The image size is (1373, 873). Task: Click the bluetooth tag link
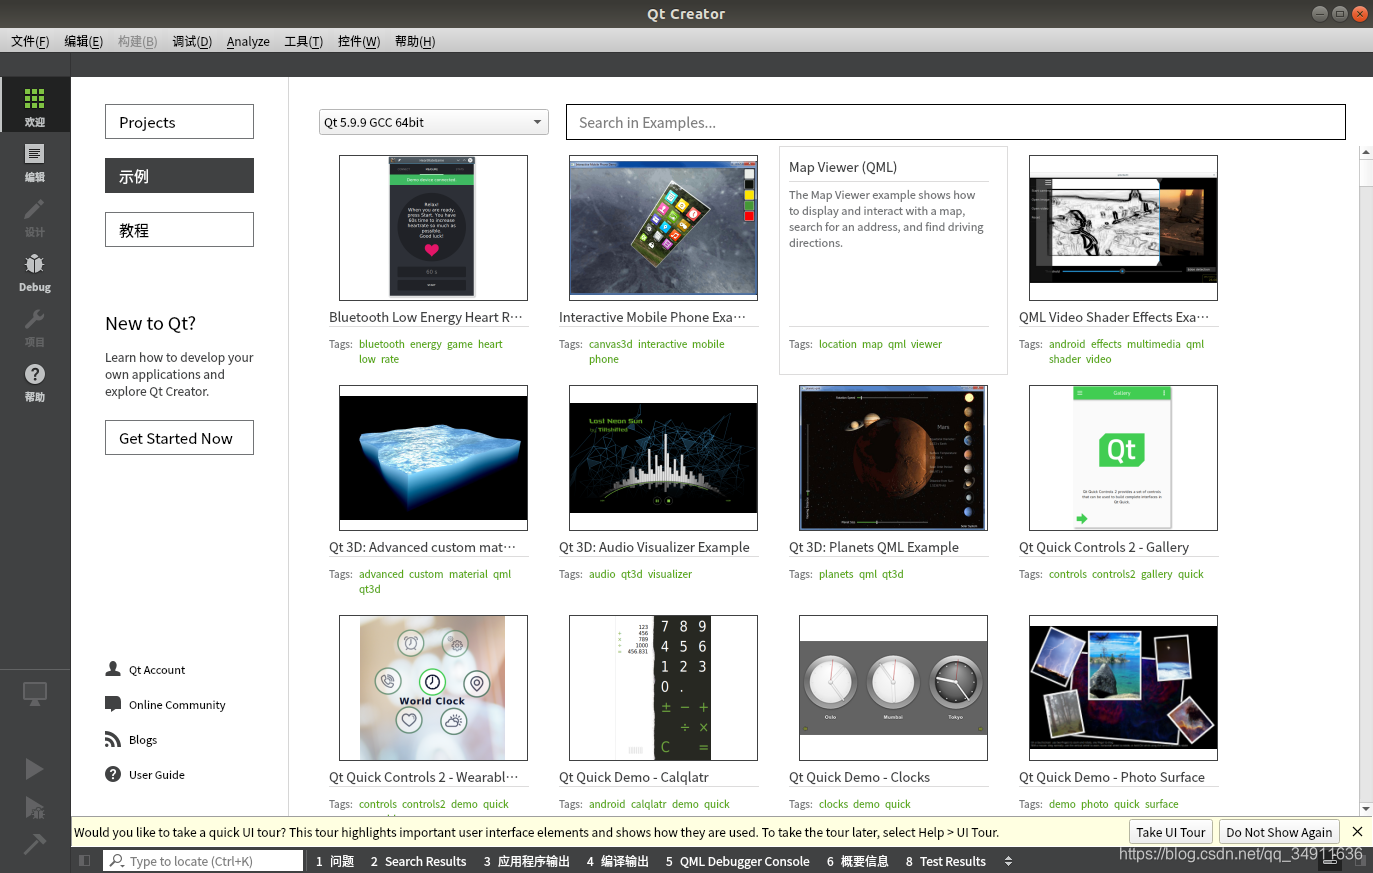tap(382, 344)
